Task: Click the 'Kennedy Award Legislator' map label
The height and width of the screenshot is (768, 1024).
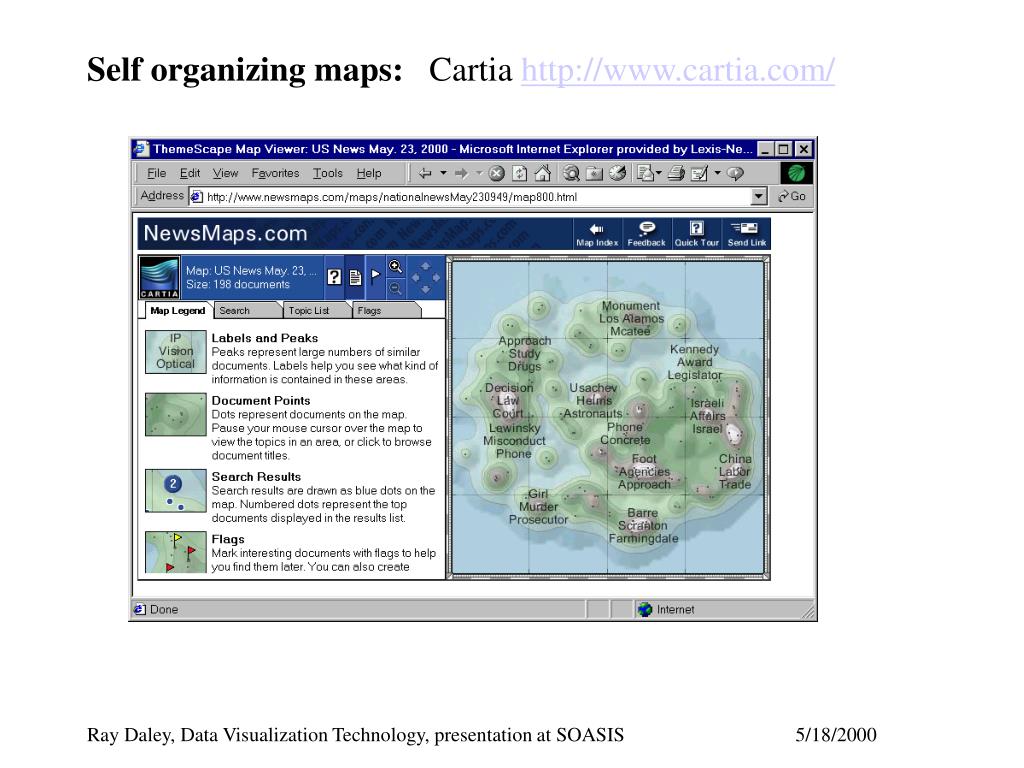Action: (x=694, y=362)
